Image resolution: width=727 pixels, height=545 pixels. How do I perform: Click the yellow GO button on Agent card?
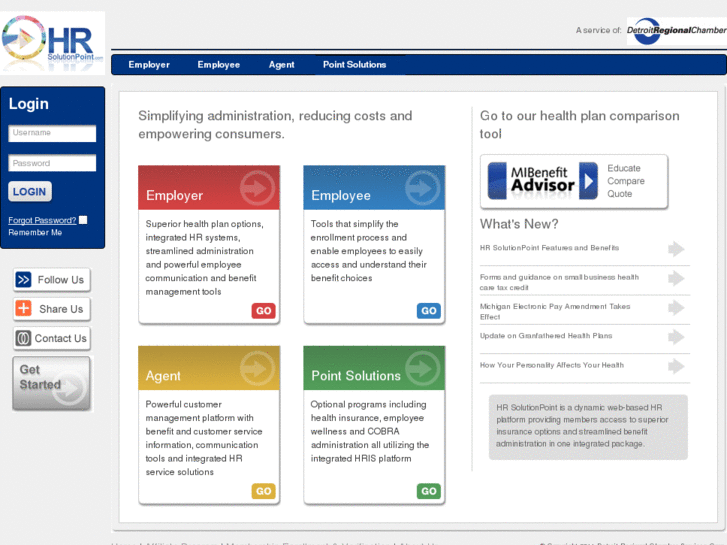[x=263, y=491]
